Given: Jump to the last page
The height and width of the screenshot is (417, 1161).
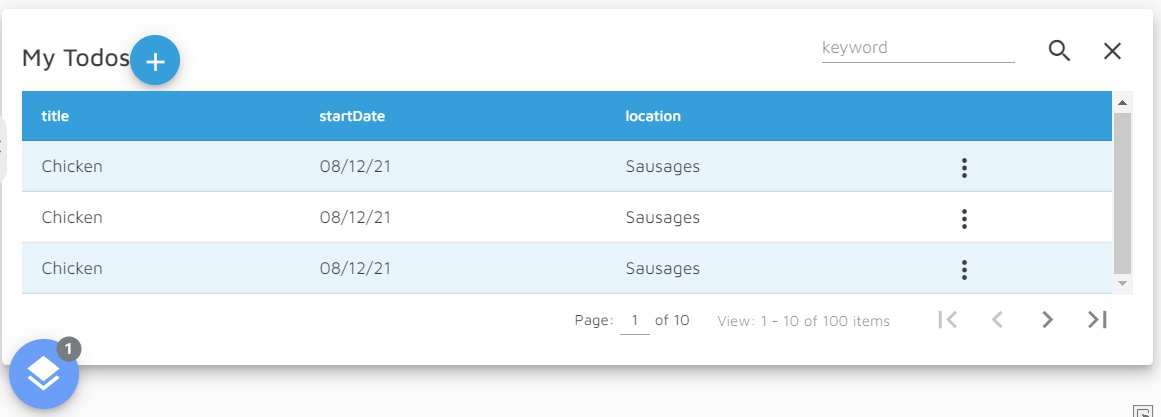Looking at the screenshot, I should [x=1097, y=320].
